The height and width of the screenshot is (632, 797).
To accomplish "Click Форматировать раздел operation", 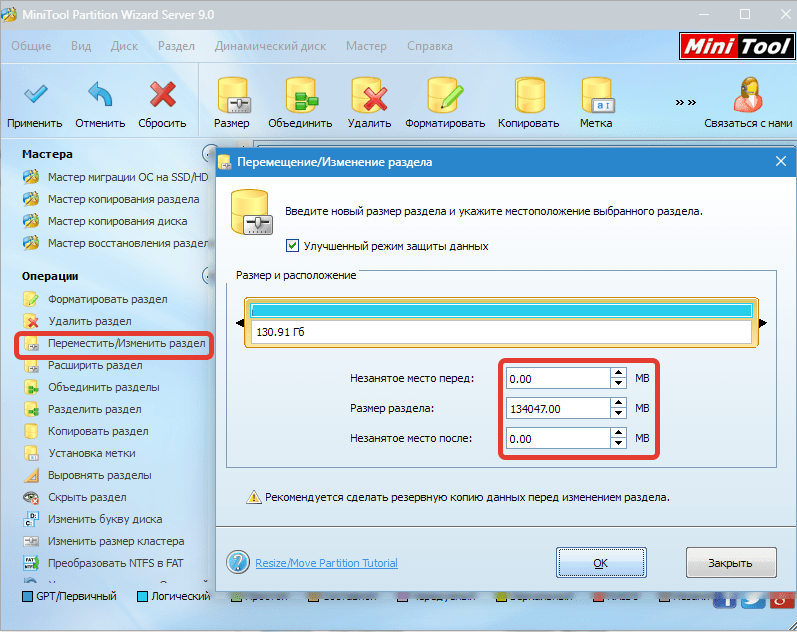I will coord(95,299).
